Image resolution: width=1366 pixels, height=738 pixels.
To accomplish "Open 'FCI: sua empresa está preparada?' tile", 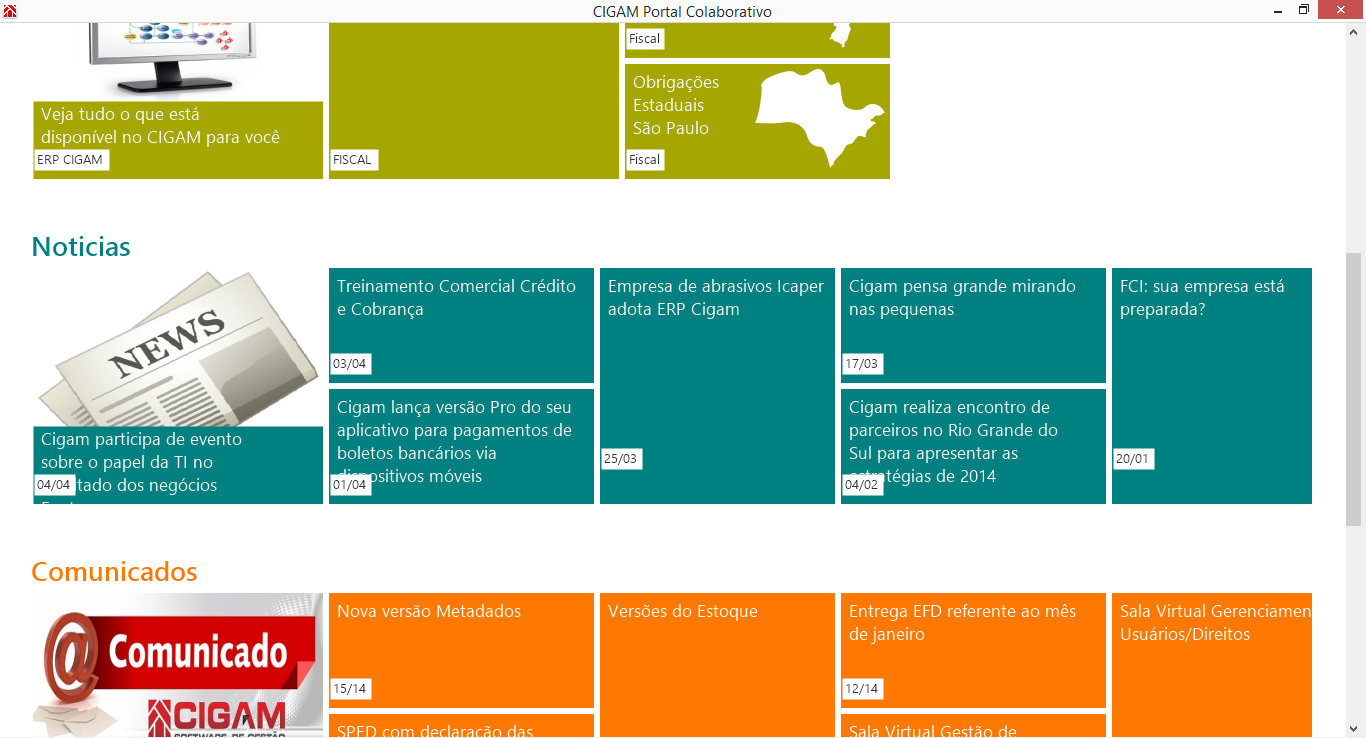I will click(1211, 385).
